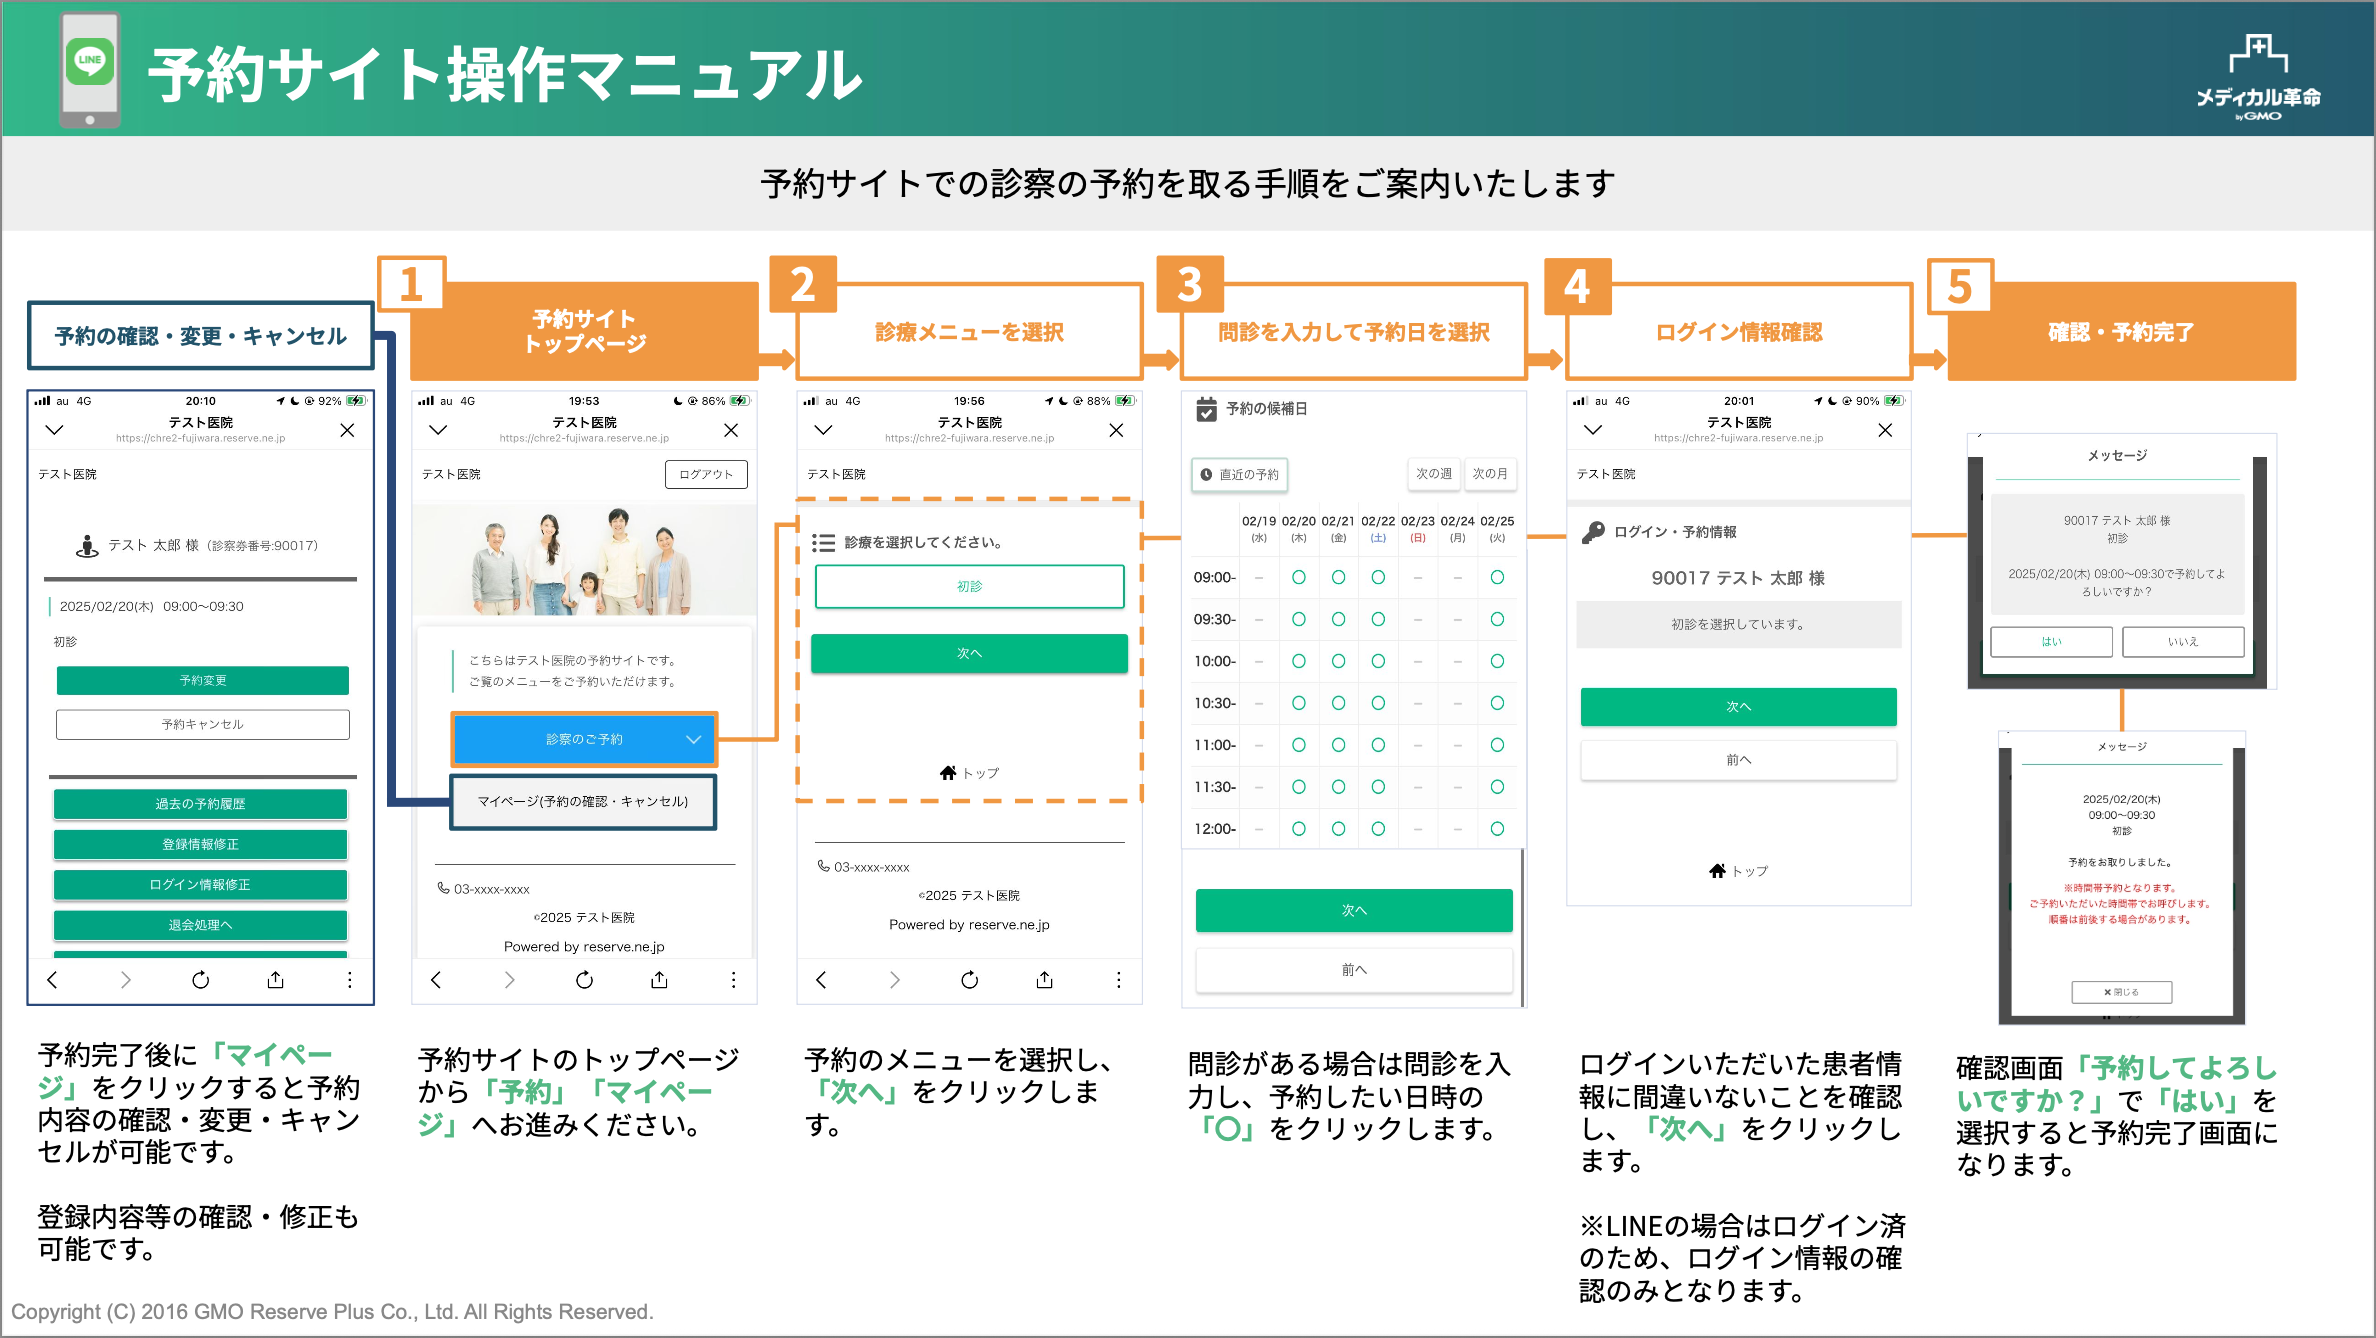Image resolution: width=2376 pixels, height=1338 pixels.
Task: Click the calendar icon next to 予約の候補日
Action: click(x=1205, y=408)
